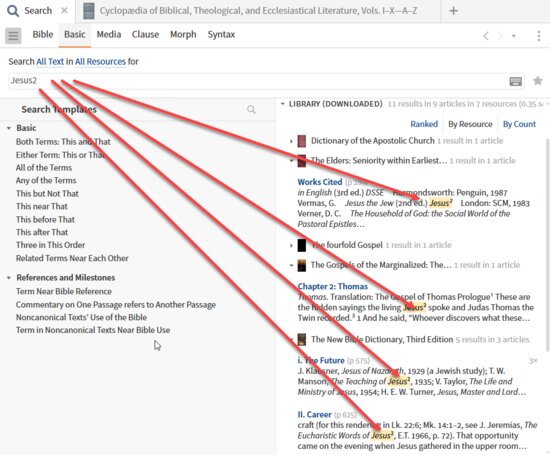This screenshot has height=455, width=550.
Task: Select Related Terms Near Each Other
Action: 72,258
